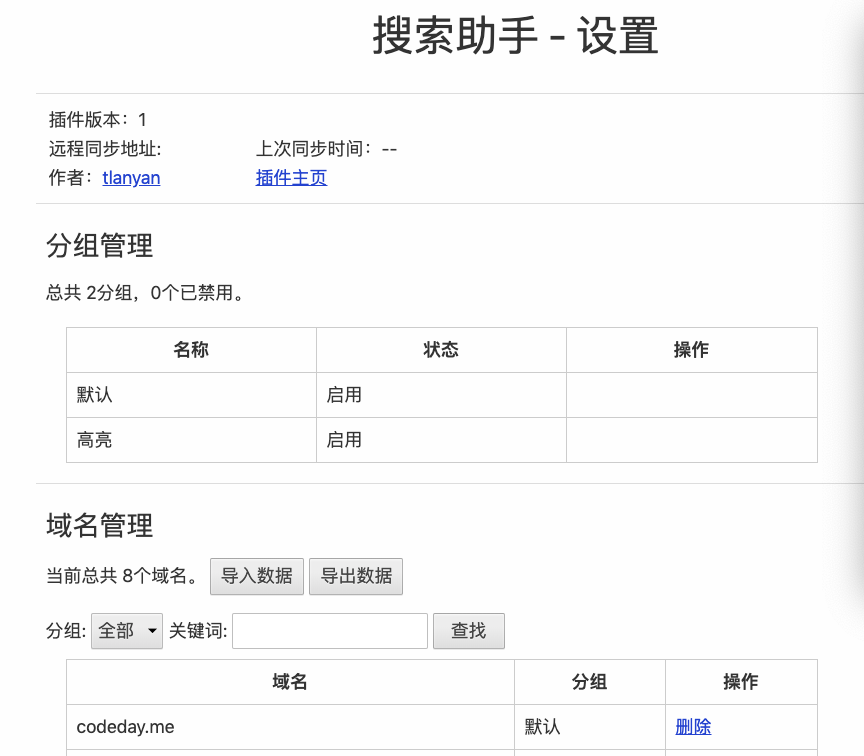Viewport: 864px width, 756px height.
Task: Click the 域名管理 section heading
Action: (x=99, y=526)
